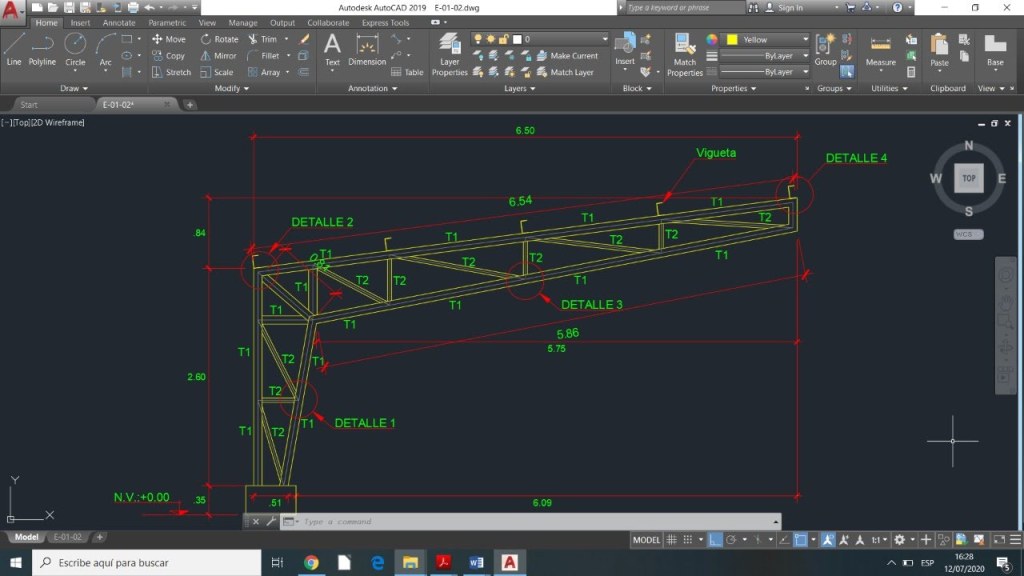Screen dimensions: 1024x576
Task: Switch to the Annotate ribbon tab
Action: [119, 23]
